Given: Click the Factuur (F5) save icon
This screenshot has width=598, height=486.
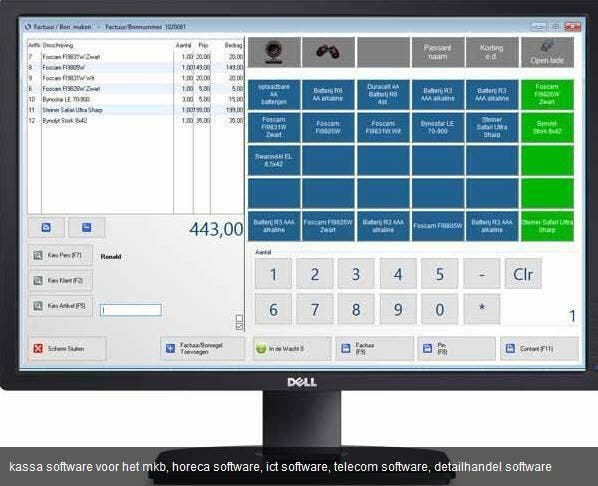Looking at the screenshot, I should 346,348.
